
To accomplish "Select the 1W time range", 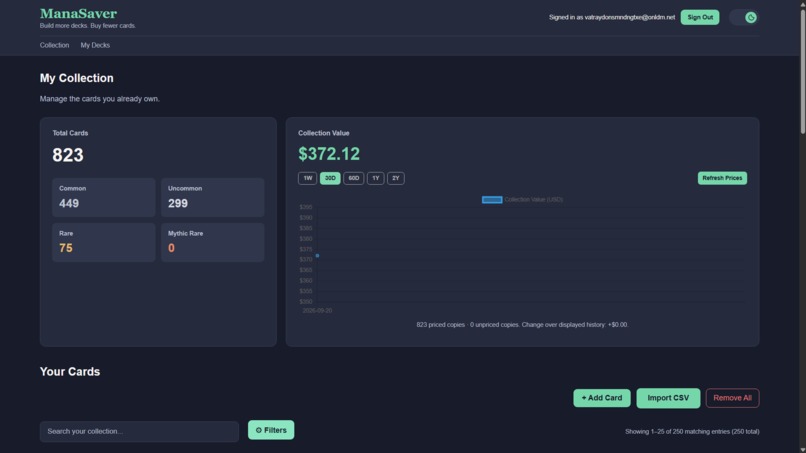I will (x=307, y=178).
